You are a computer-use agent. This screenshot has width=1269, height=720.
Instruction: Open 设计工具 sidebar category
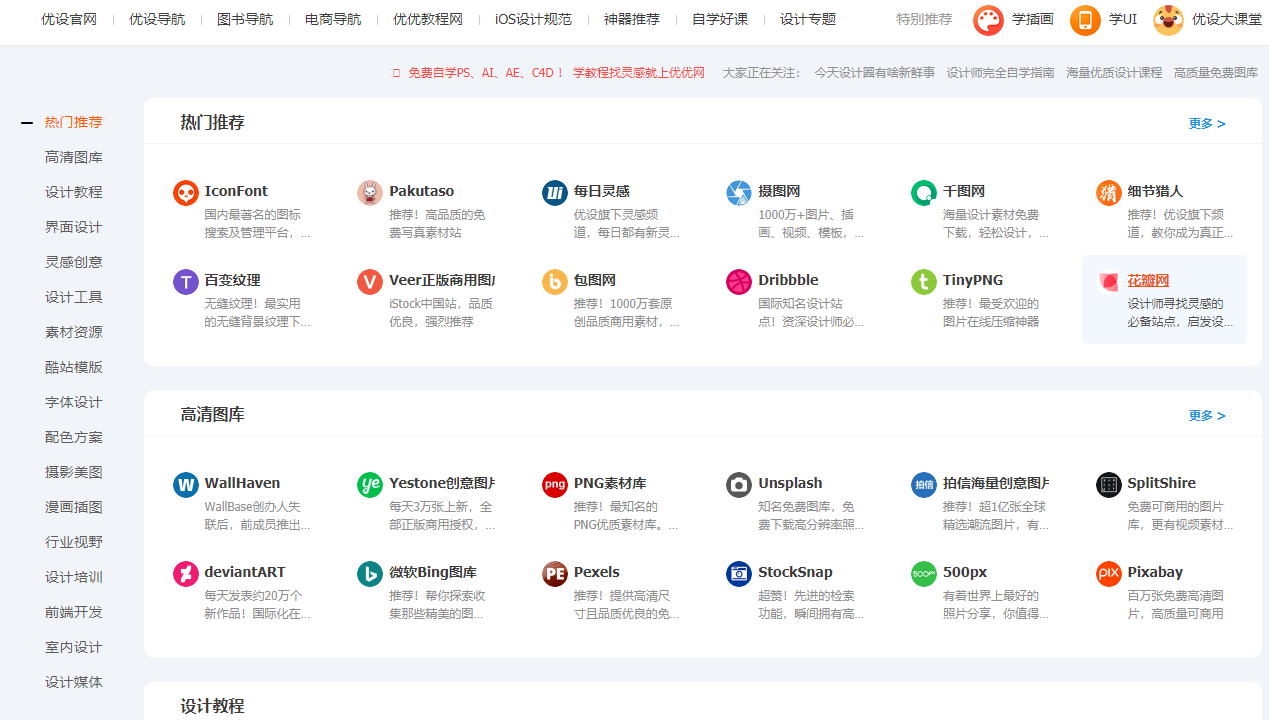tap(74, 297)
